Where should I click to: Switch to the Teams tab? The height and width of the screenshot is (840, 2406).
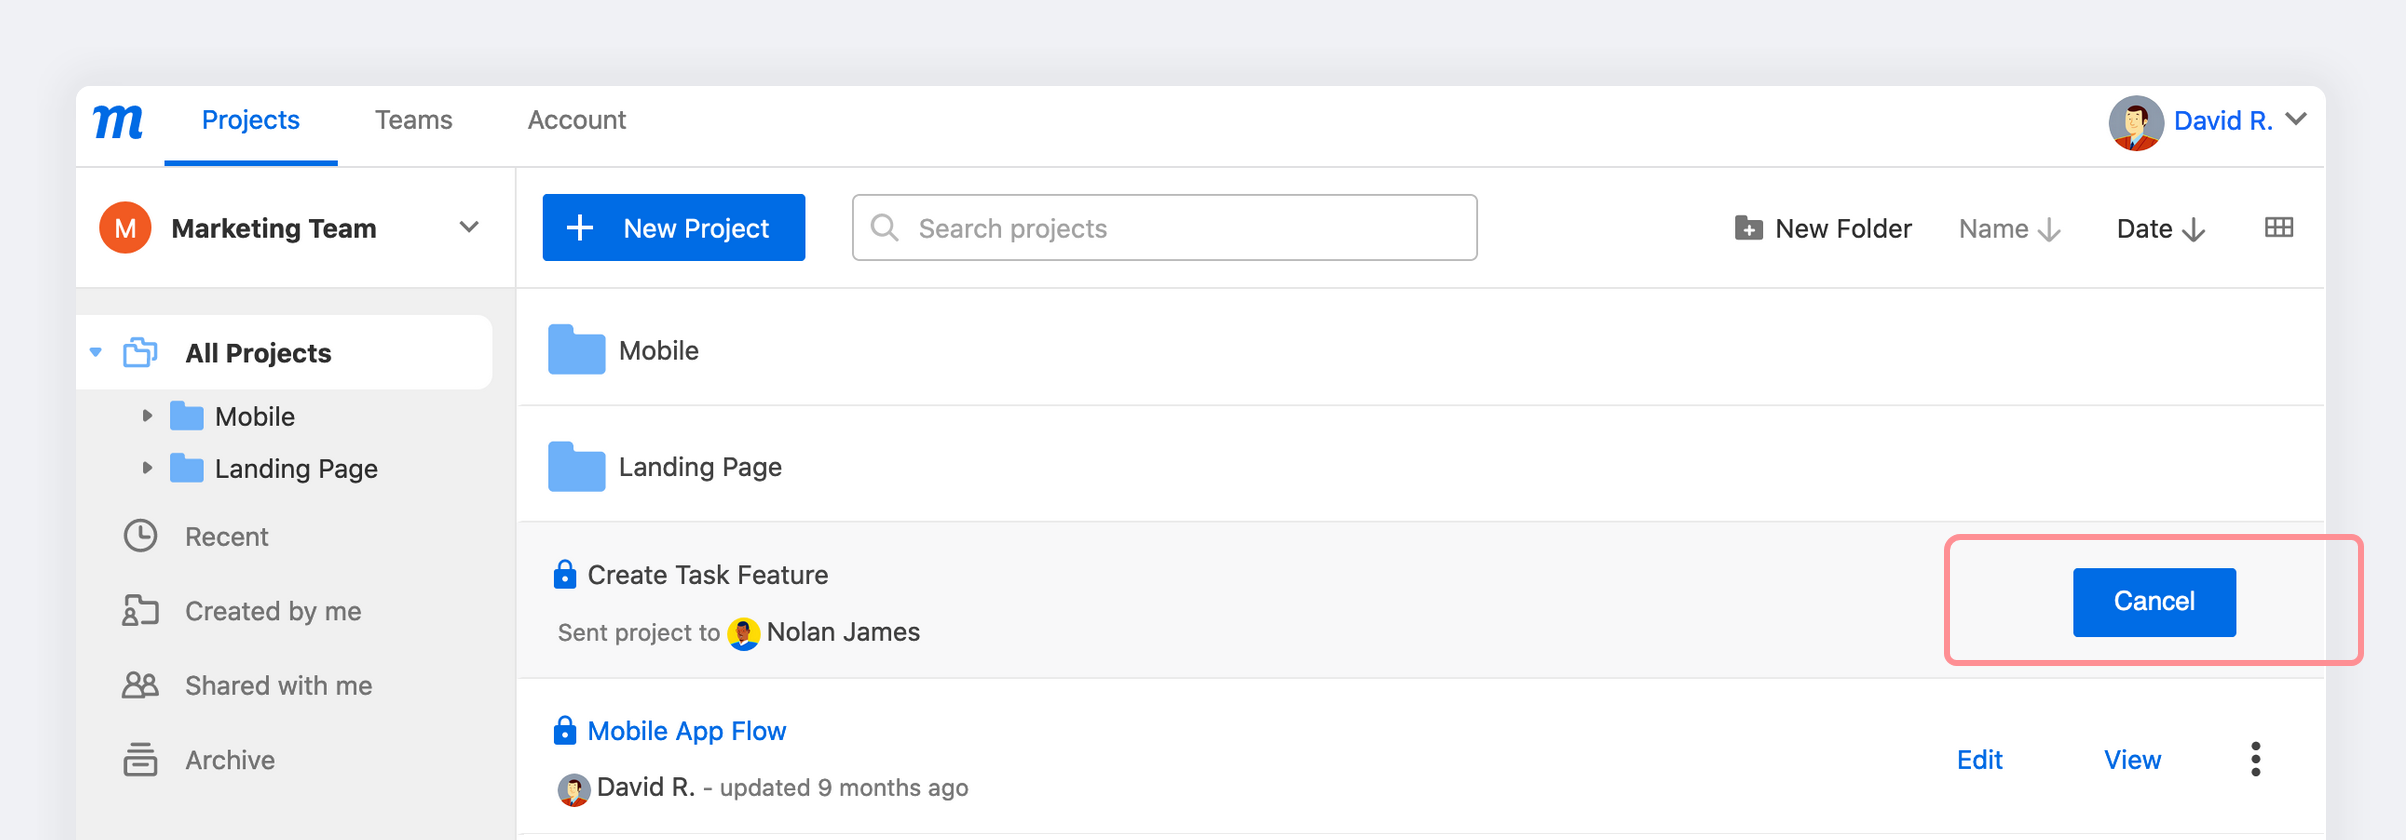coord(413,121)
